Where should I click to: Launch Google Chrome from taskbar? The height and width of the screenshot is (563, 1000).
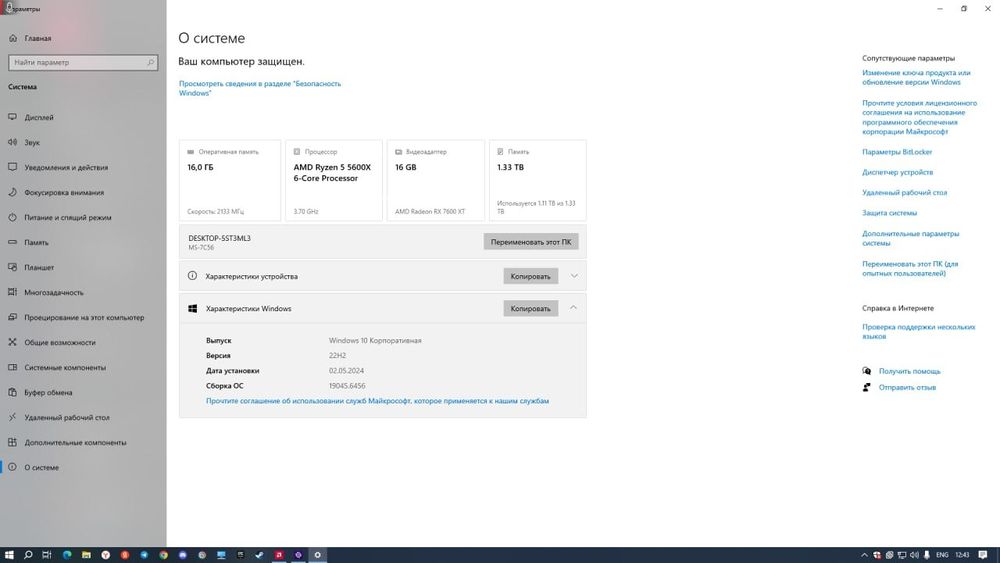(163, 555)
